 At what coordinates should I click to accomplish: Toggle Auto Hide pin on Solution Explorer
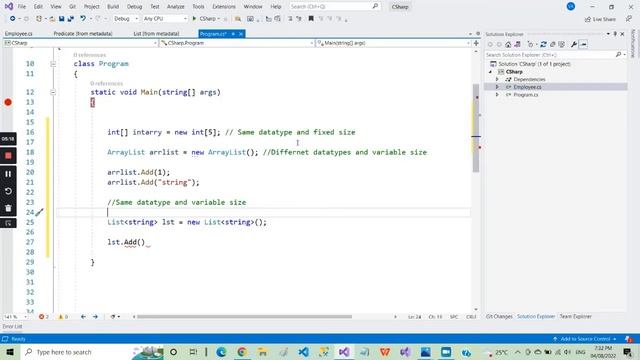coord(615,34)
